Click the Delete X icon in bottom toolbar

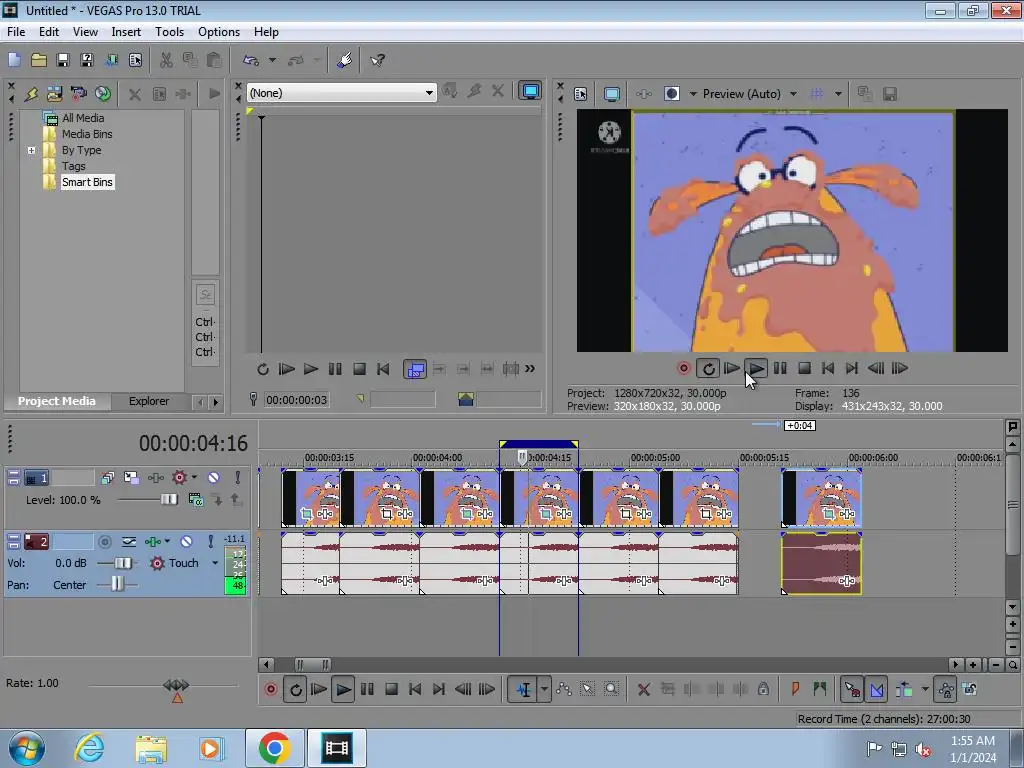coord(643,689)
